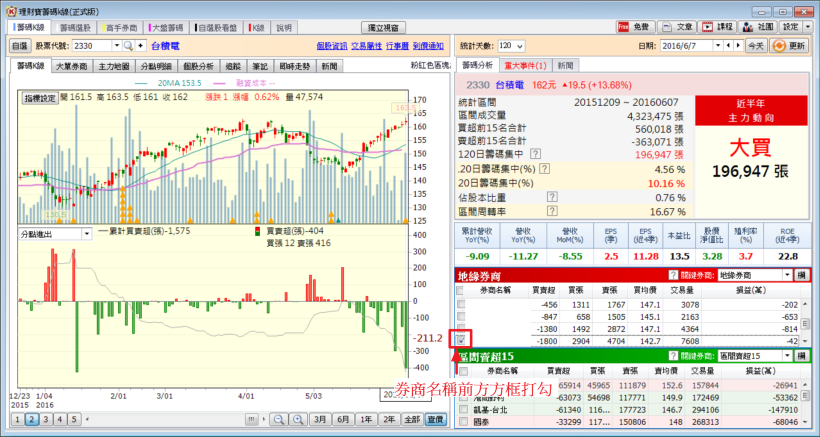Image resolution: width=820 pixels, height=437 pixels.
Task: Open the 分點明細 sub tab
Action: [155, 66]
